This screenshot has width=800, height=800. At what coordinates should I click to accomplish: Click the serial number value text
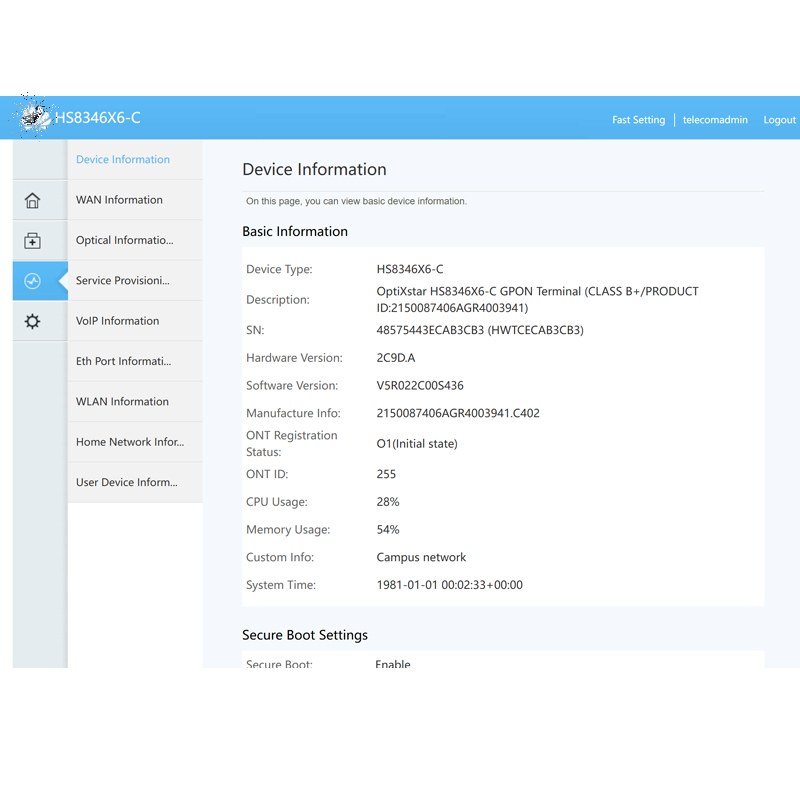tap(479, 330)
